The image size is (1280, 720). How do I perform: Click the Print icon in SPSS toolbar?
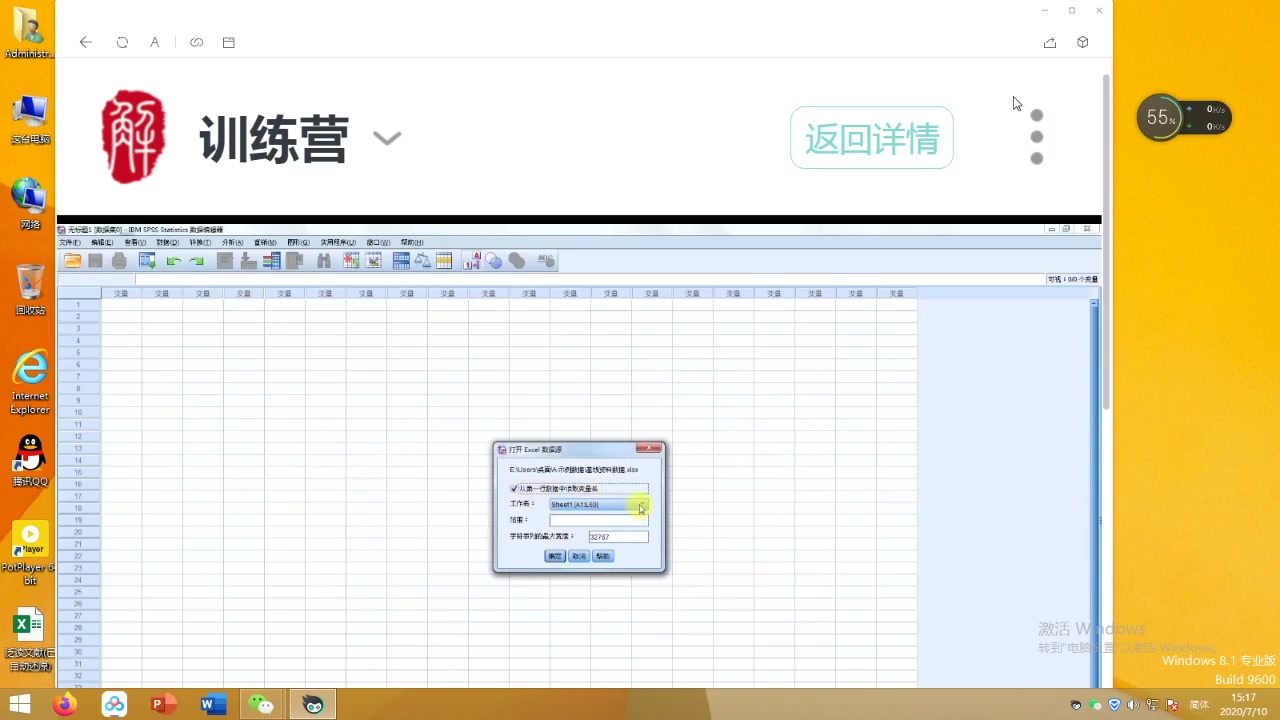click(119, 260)
